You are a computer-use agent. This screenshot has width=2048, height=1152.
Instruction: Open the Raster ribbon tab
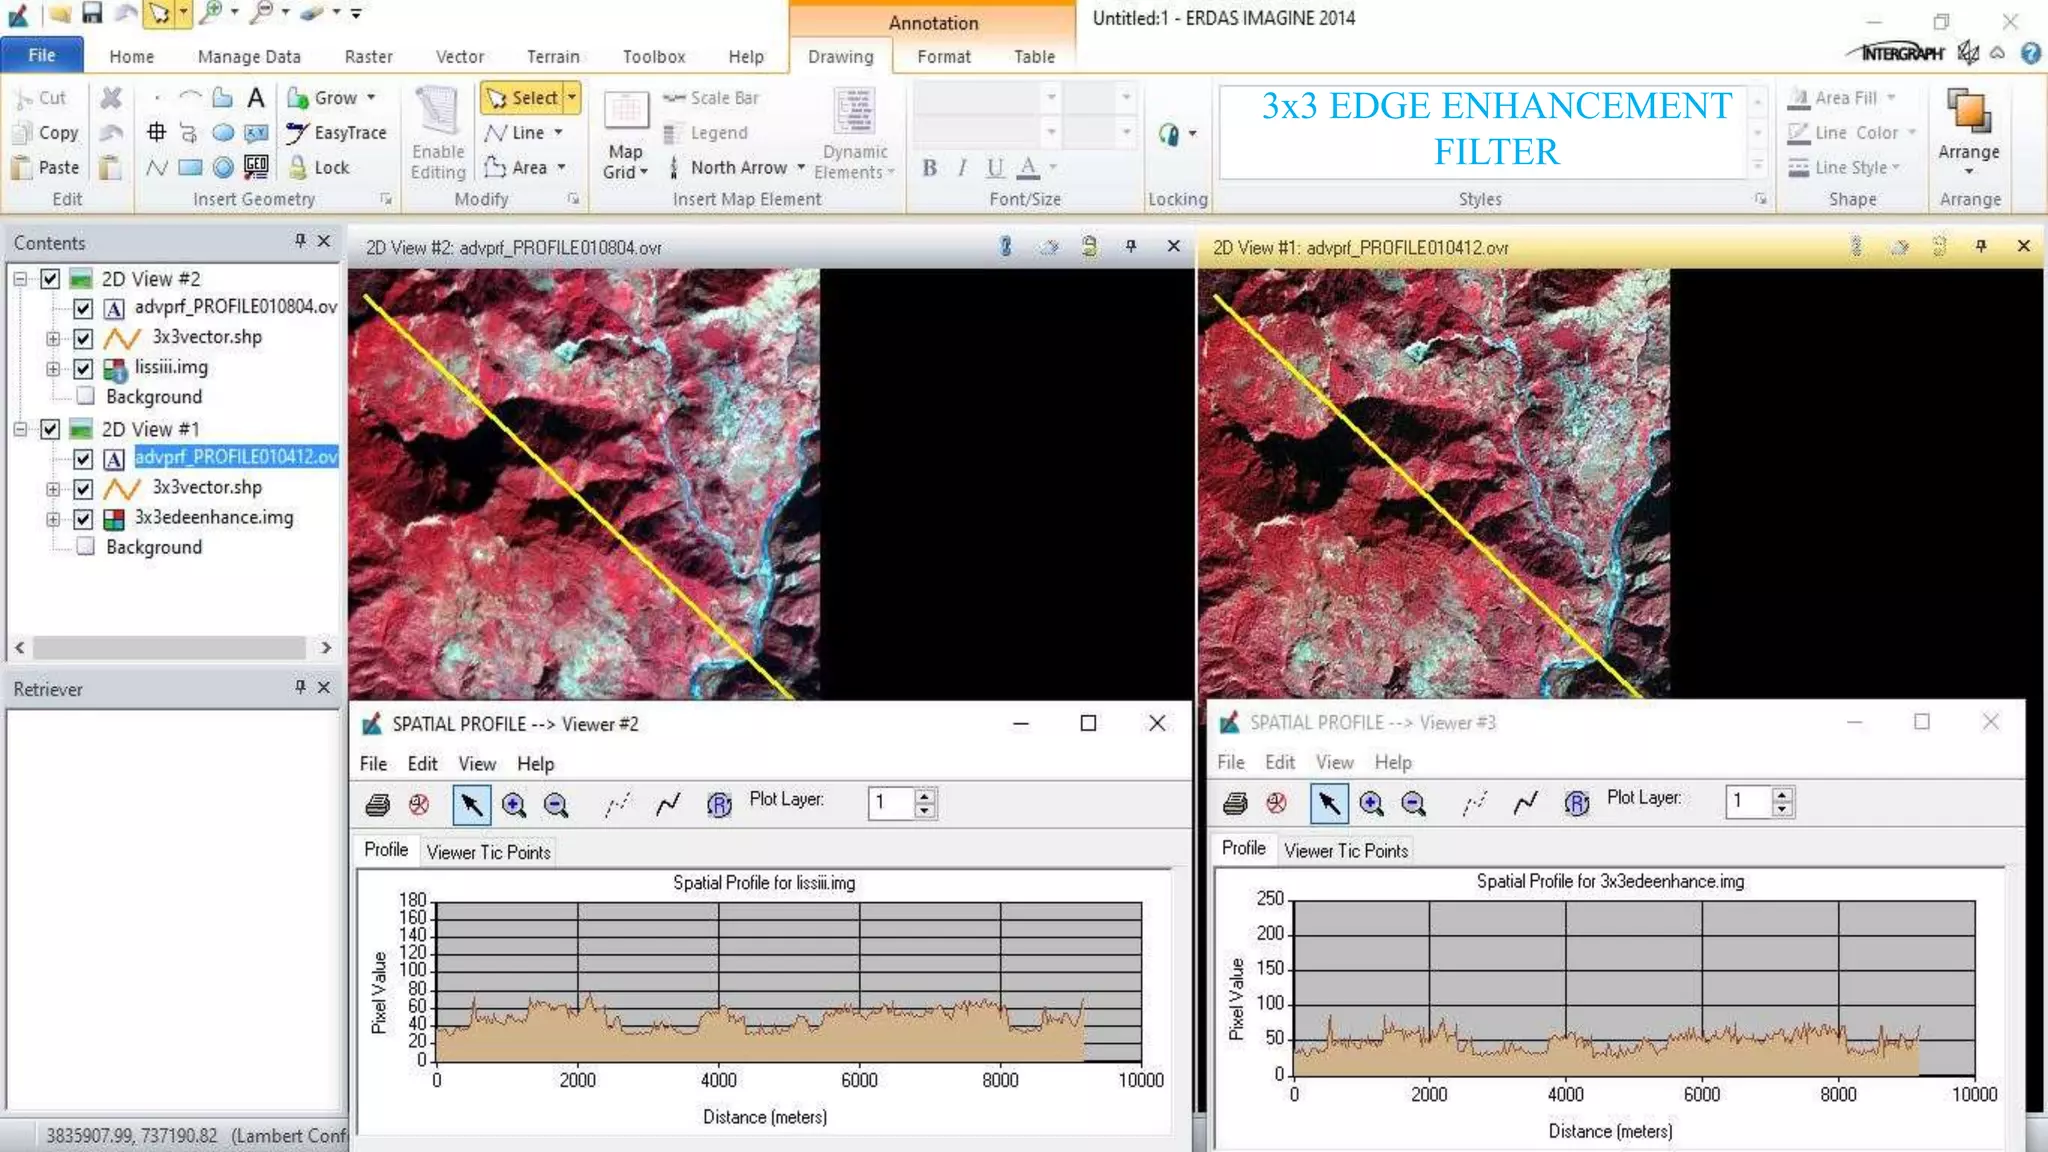pyautogui.click(x=368, y=57)
